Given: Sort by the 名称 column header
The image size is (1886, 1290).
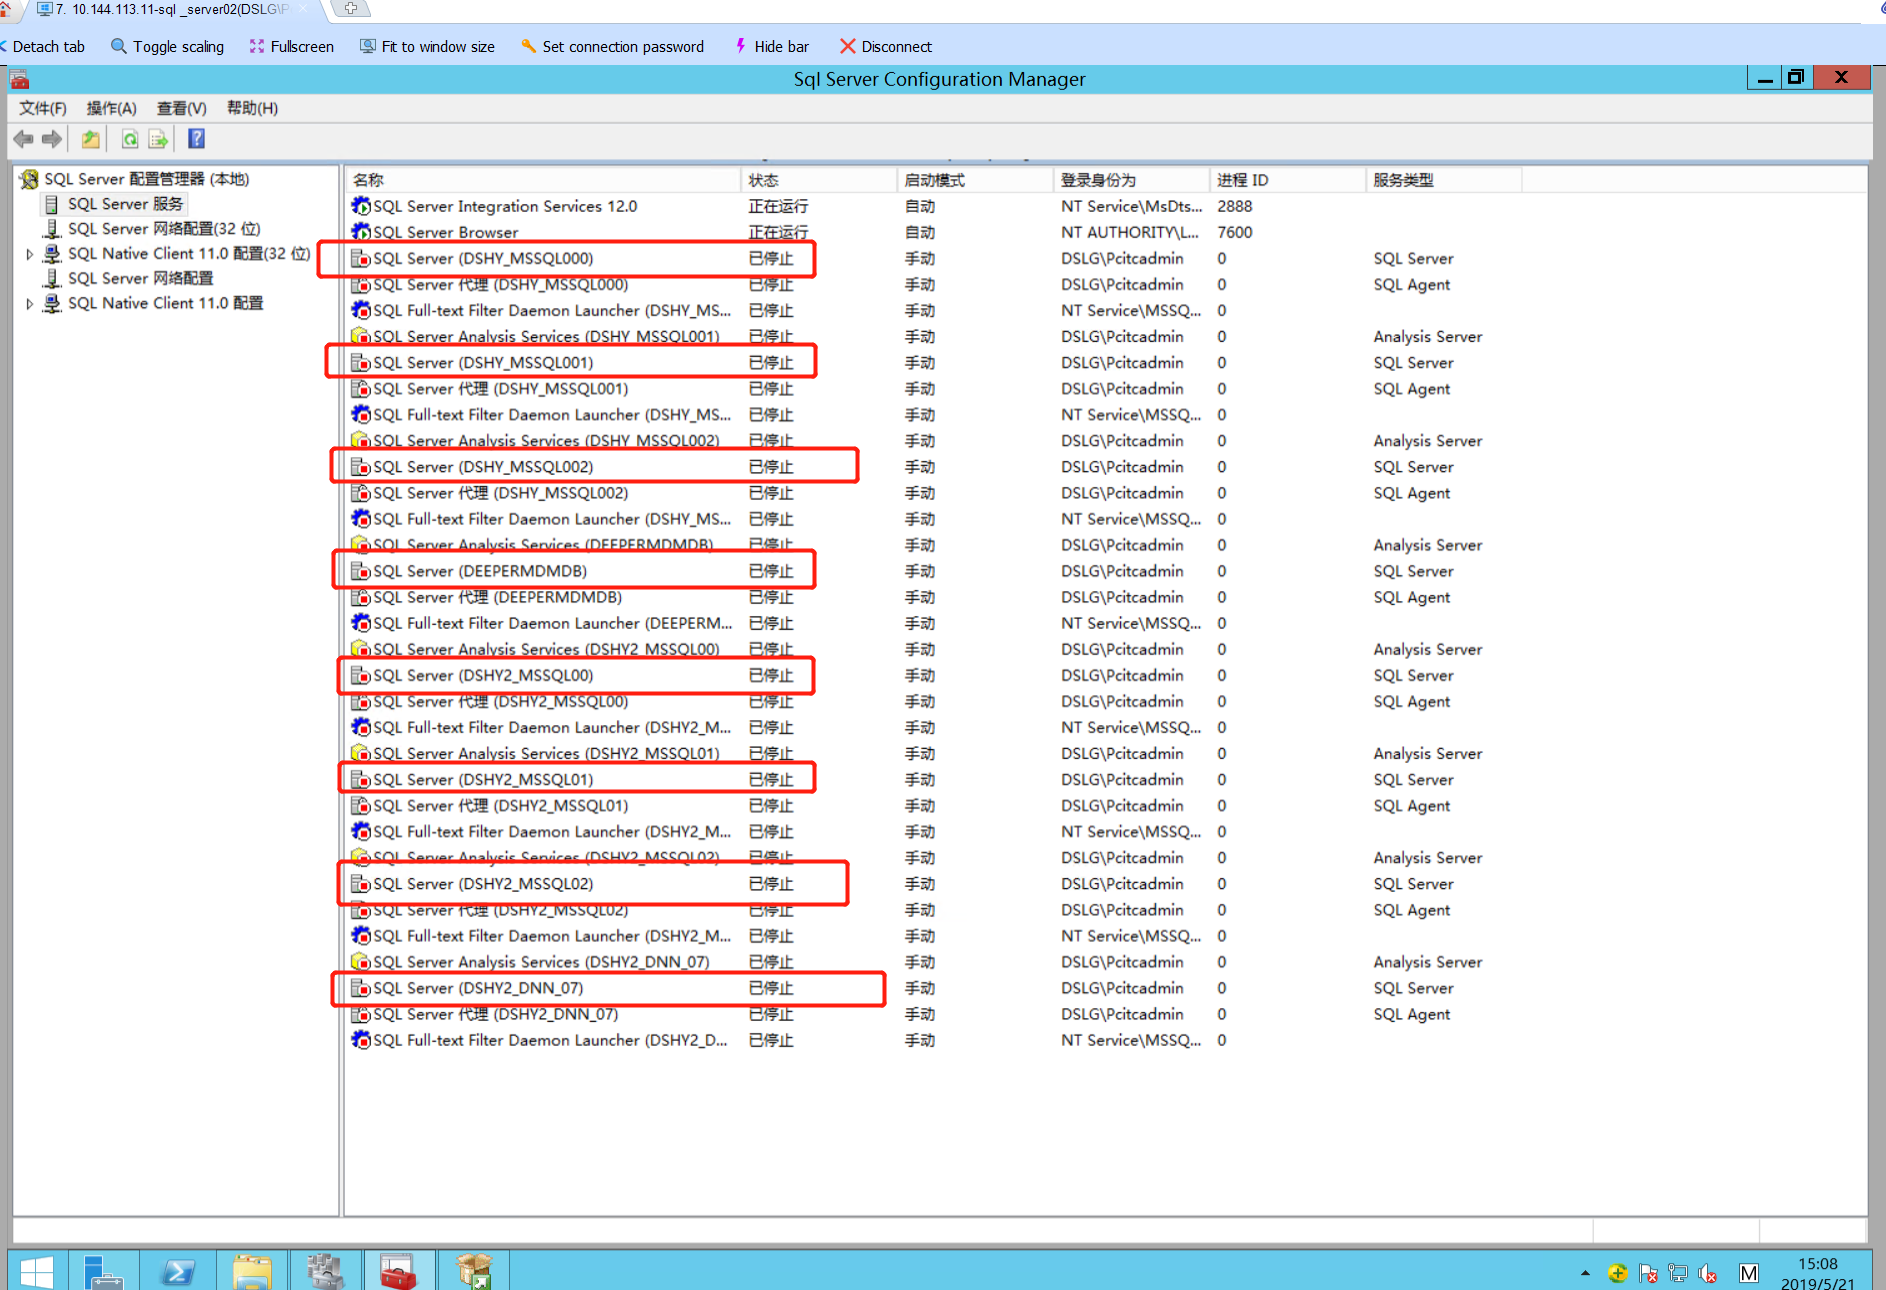Looking at the screenshot, I should point(543,180).
